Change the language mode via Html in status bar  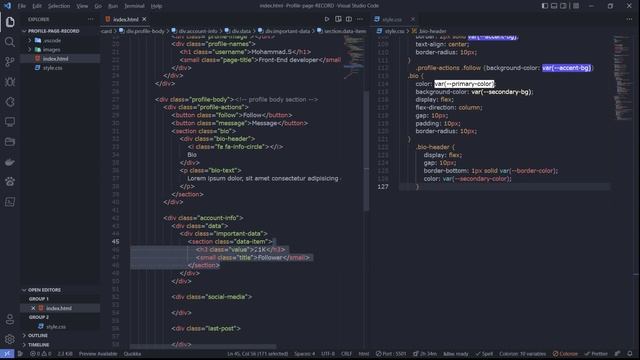pyautogui.click(x=364, y=354)
